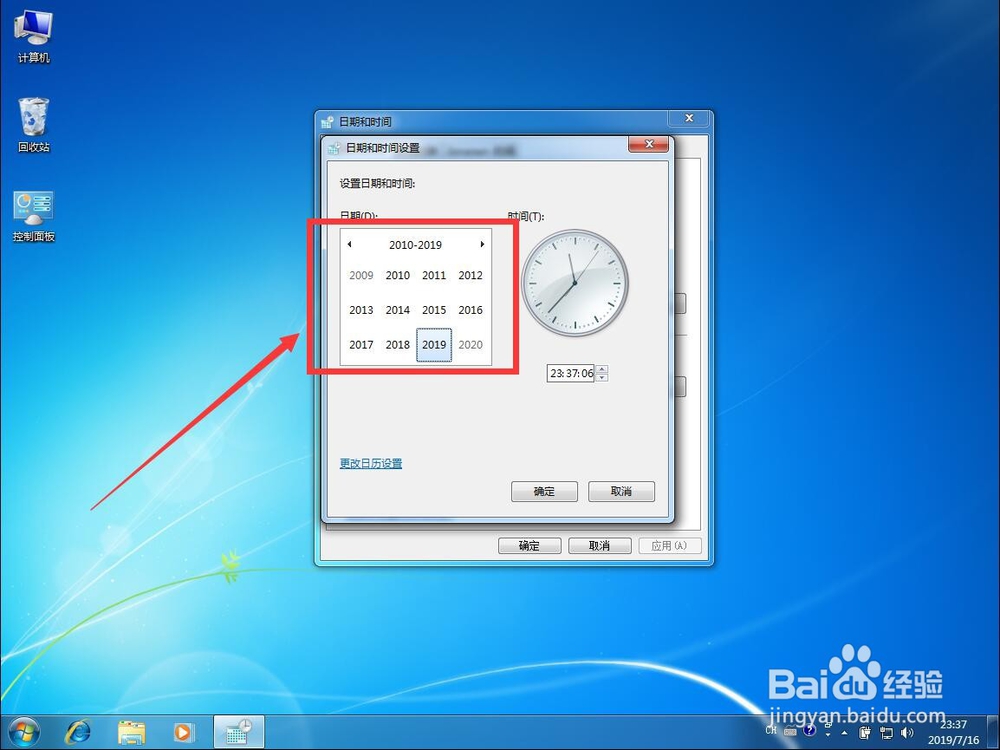Select year 2017 in the calendar
This screenshot has height=750, width=1000.
[x=361, y=345]
